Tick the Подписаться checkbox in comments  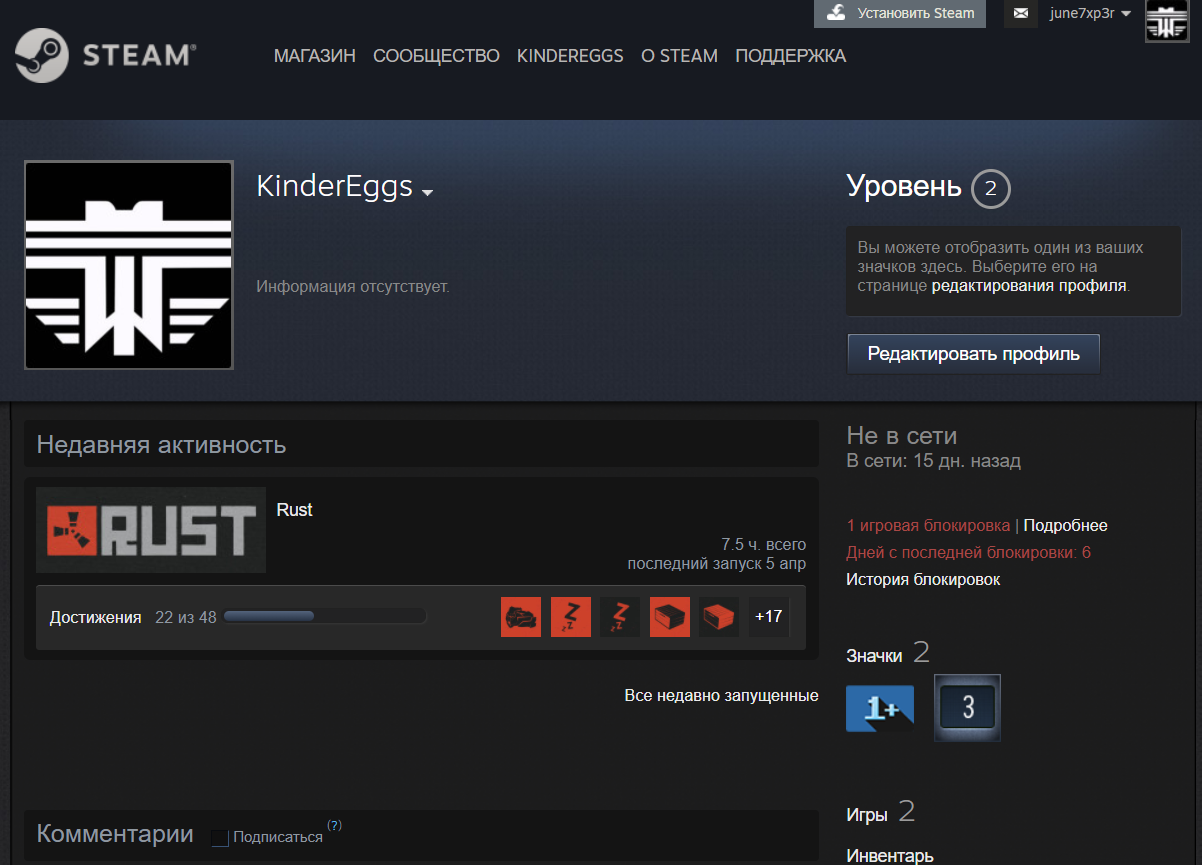pyautogui.click(x=221, y=838)
